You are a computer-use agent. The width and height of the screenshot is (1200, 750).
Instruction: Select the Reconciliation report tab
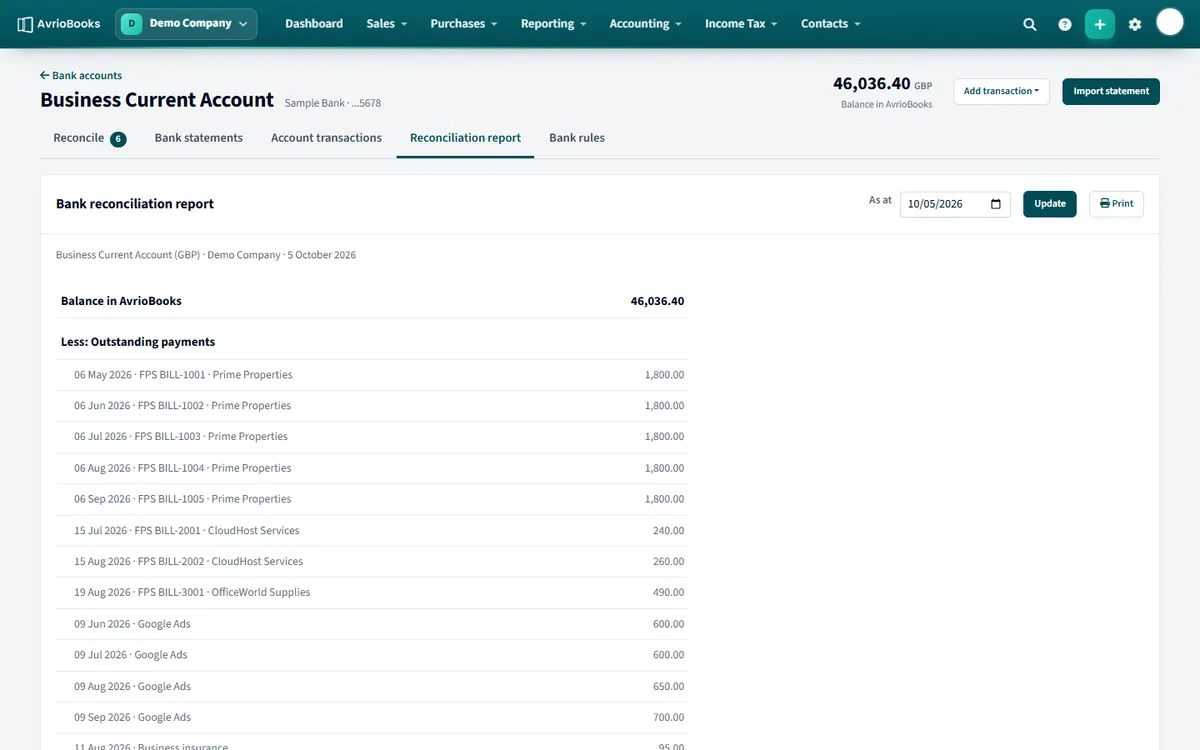(465, 138)
